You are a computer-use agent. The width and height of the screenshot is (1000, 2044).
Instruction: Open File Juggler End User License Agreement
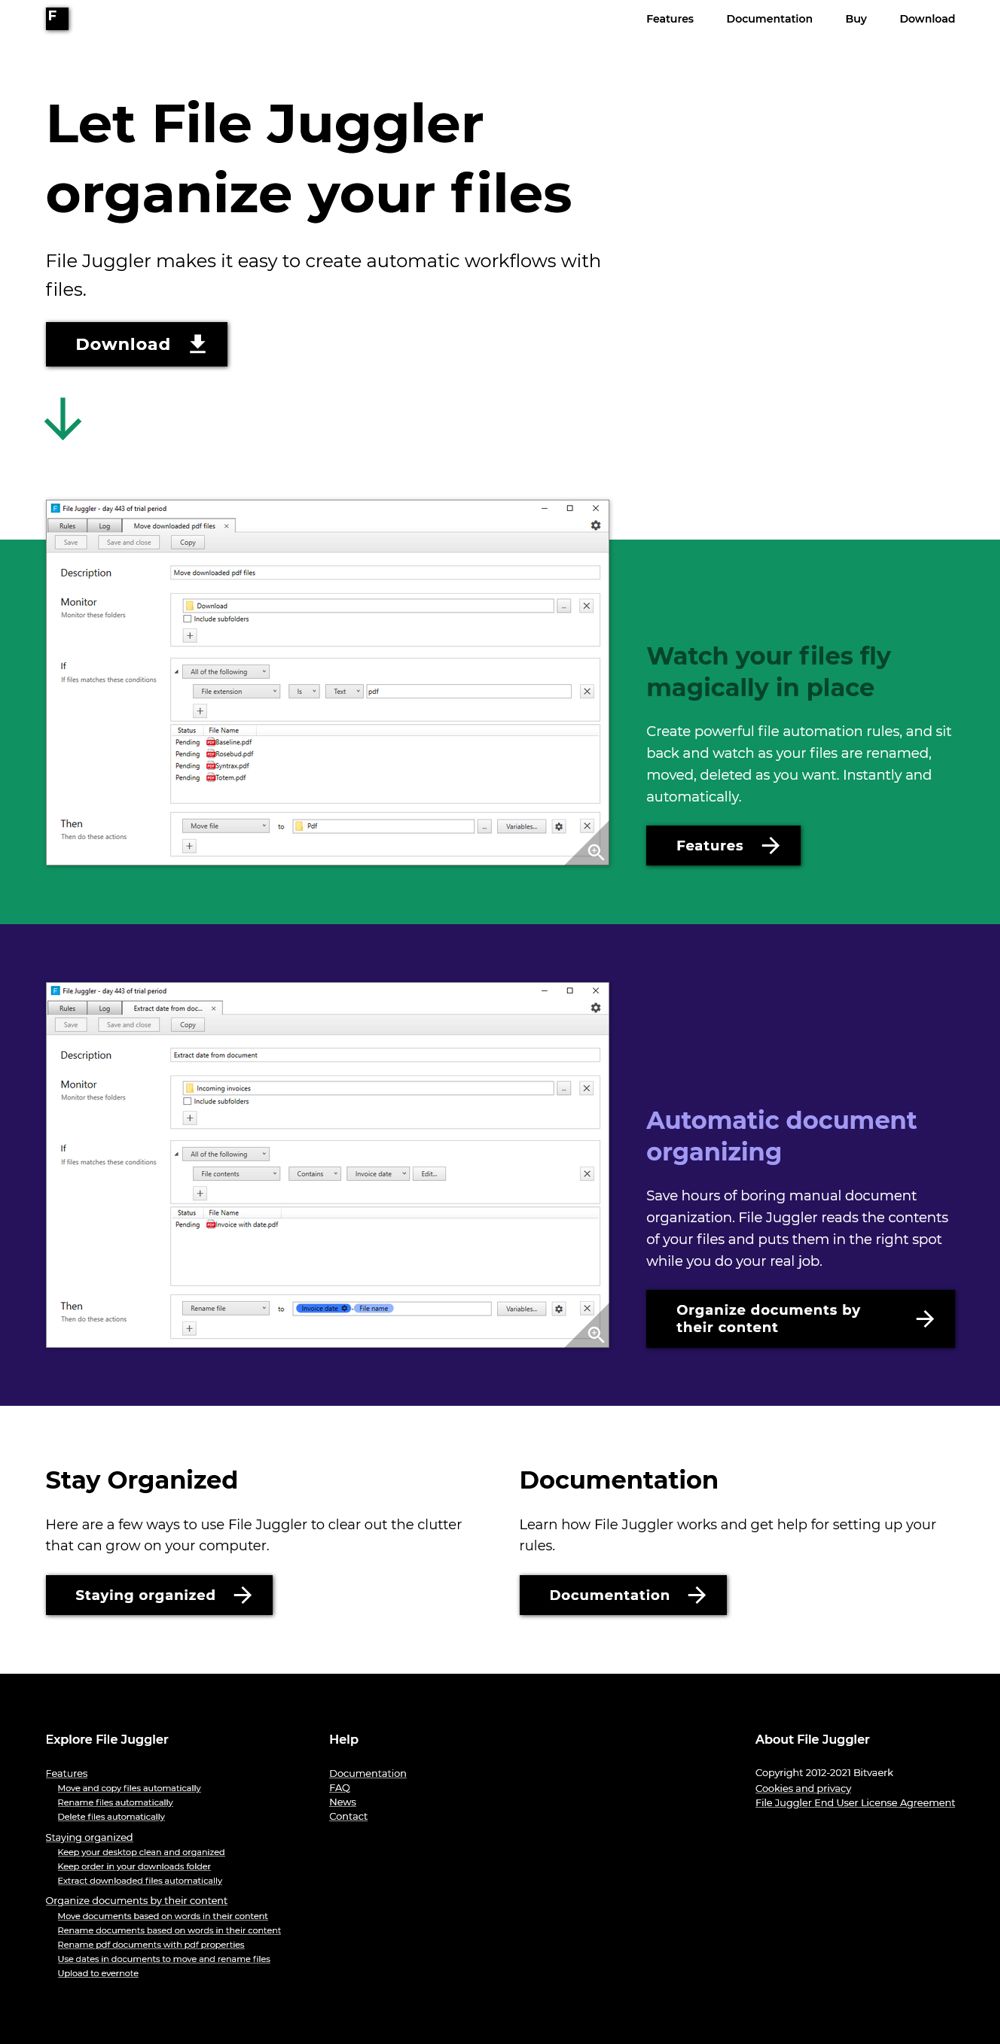[855, 1803]
